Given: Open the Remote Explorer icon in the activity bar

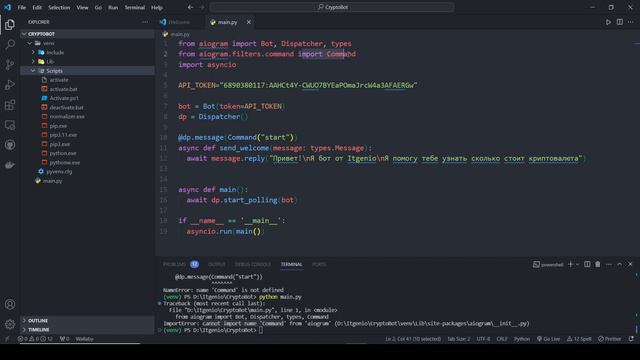Looking at the screenshot, I should 10,125.
